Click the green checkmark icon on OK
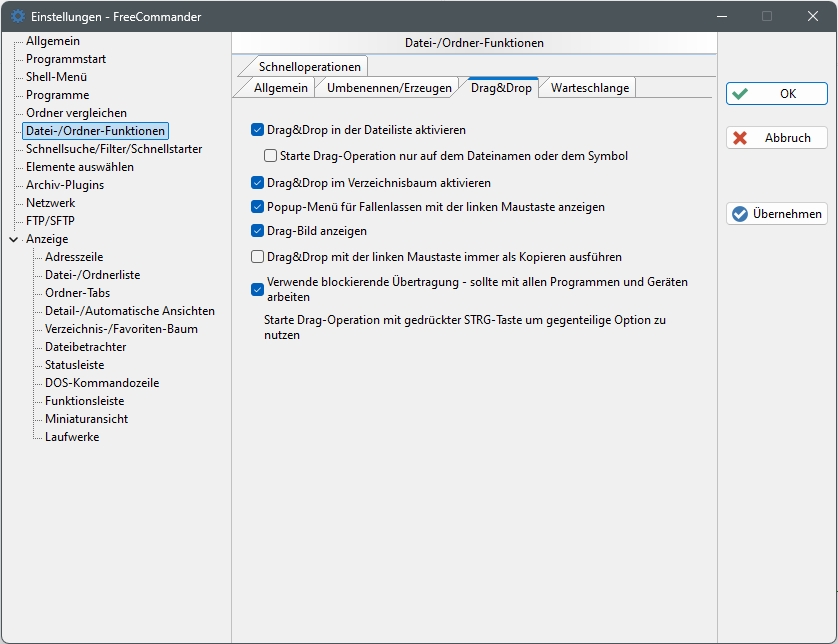This screenshot has width=838, height=644. click(740, 94)
